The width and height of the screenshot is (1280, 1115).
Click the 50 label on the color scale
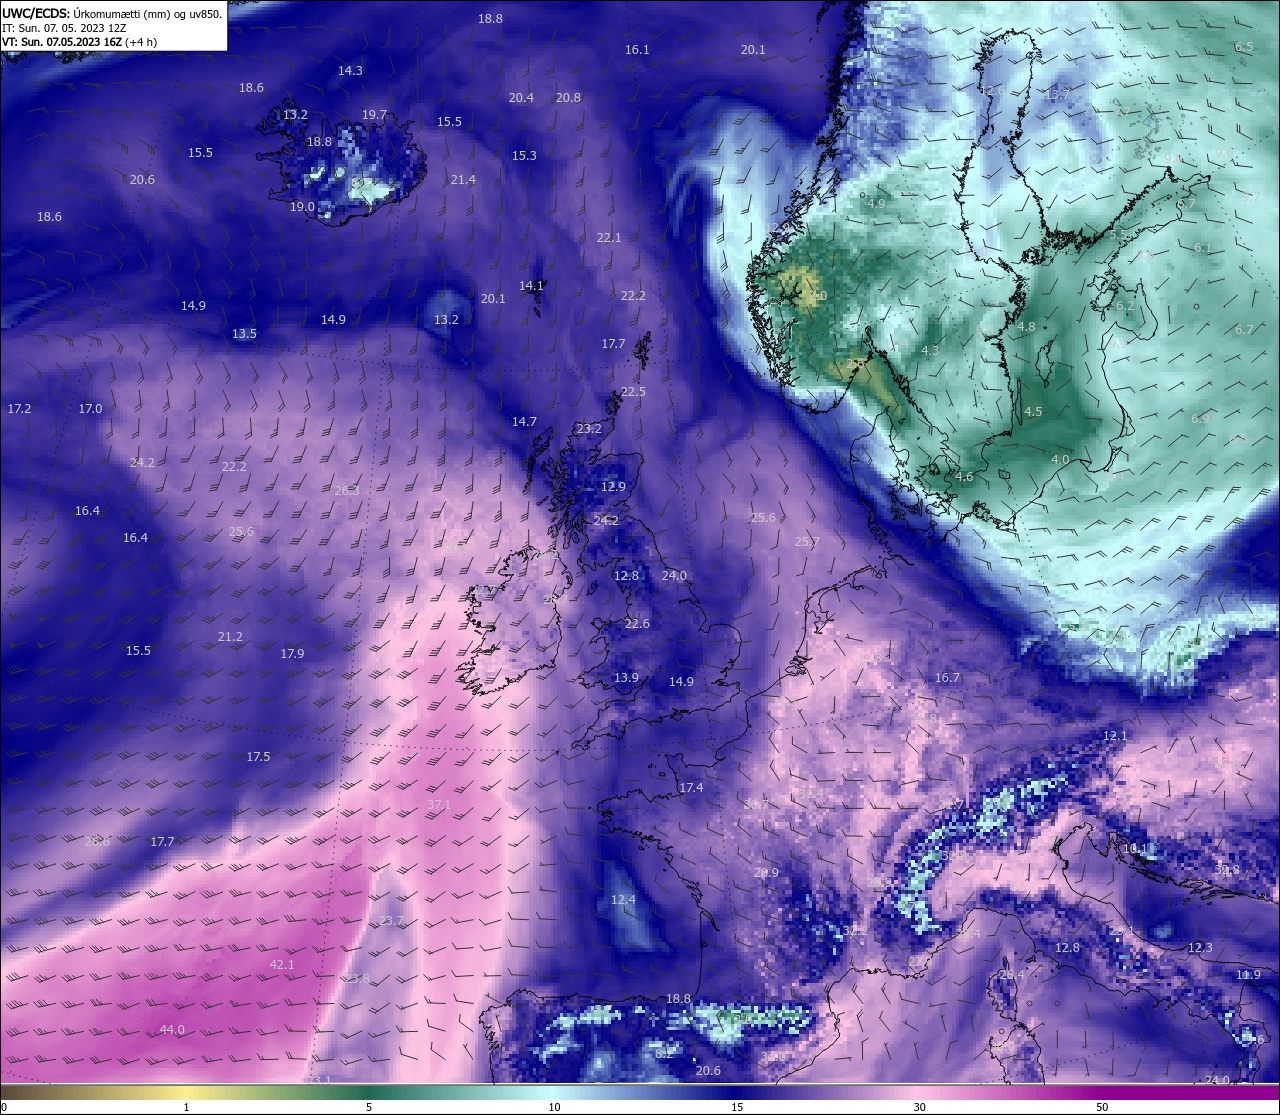click(1102, 1107)
